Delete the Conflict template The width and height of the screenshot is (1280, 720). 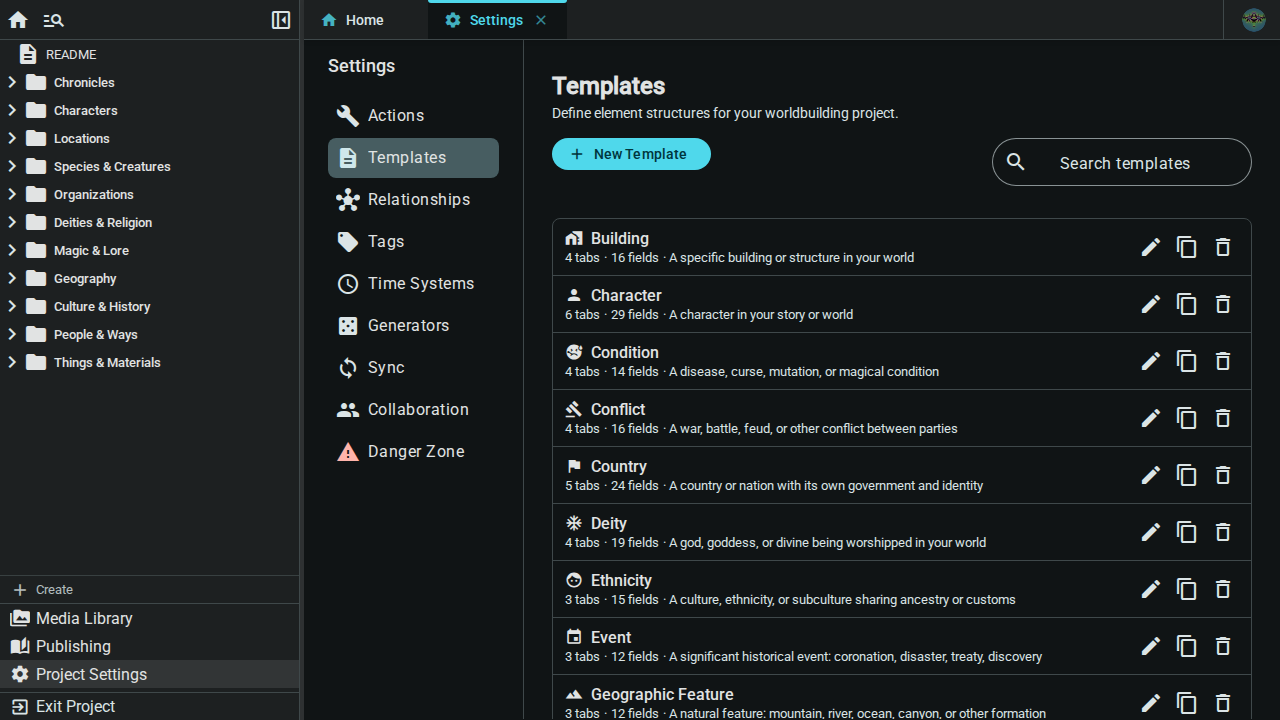point(1223,418)
